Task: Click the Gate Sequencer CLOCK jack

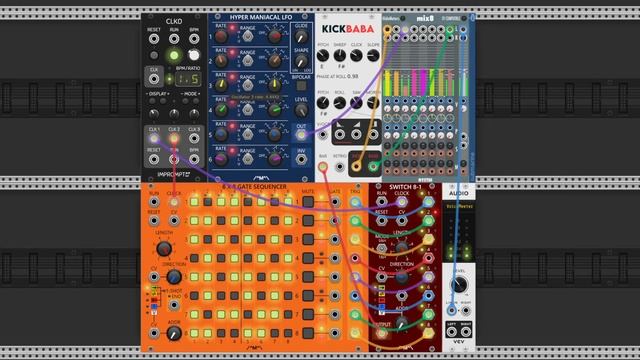Action: pos(174,202)
